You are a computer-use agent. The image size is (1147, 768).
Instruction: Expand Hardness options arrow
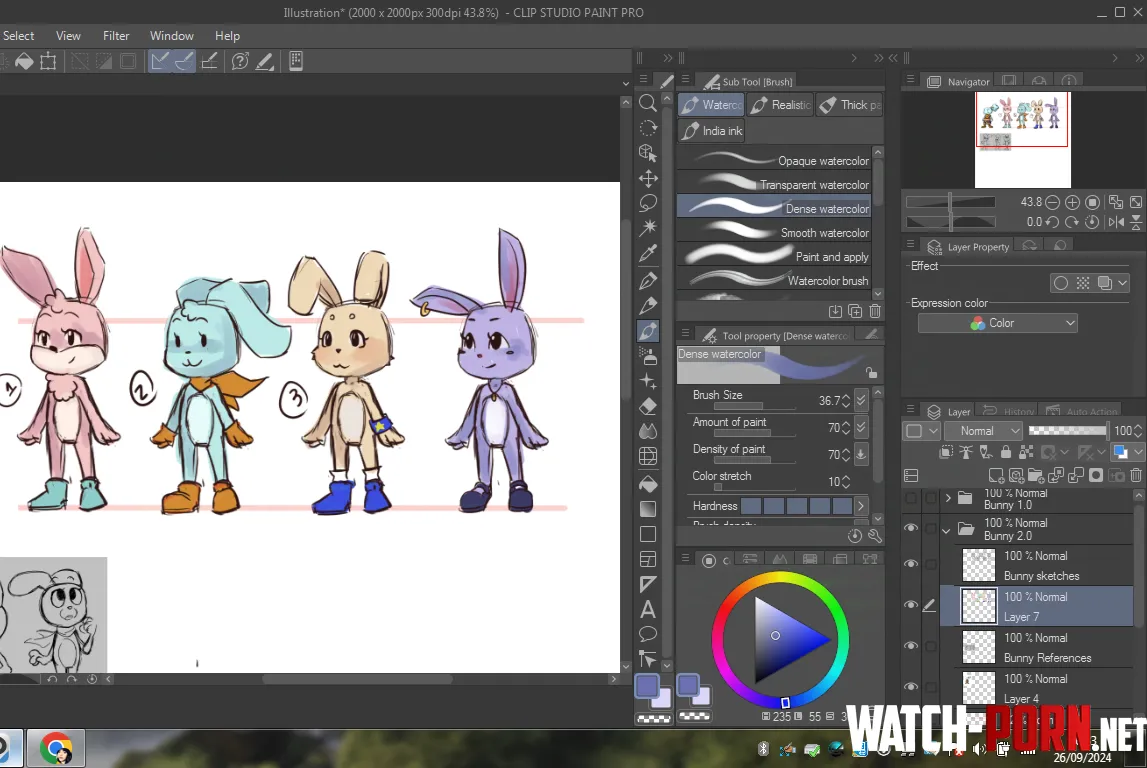tap(861, 505)
